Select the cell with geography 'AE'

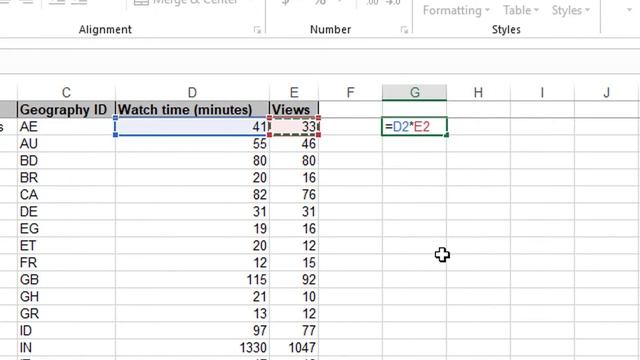click(x=66, y=127)
